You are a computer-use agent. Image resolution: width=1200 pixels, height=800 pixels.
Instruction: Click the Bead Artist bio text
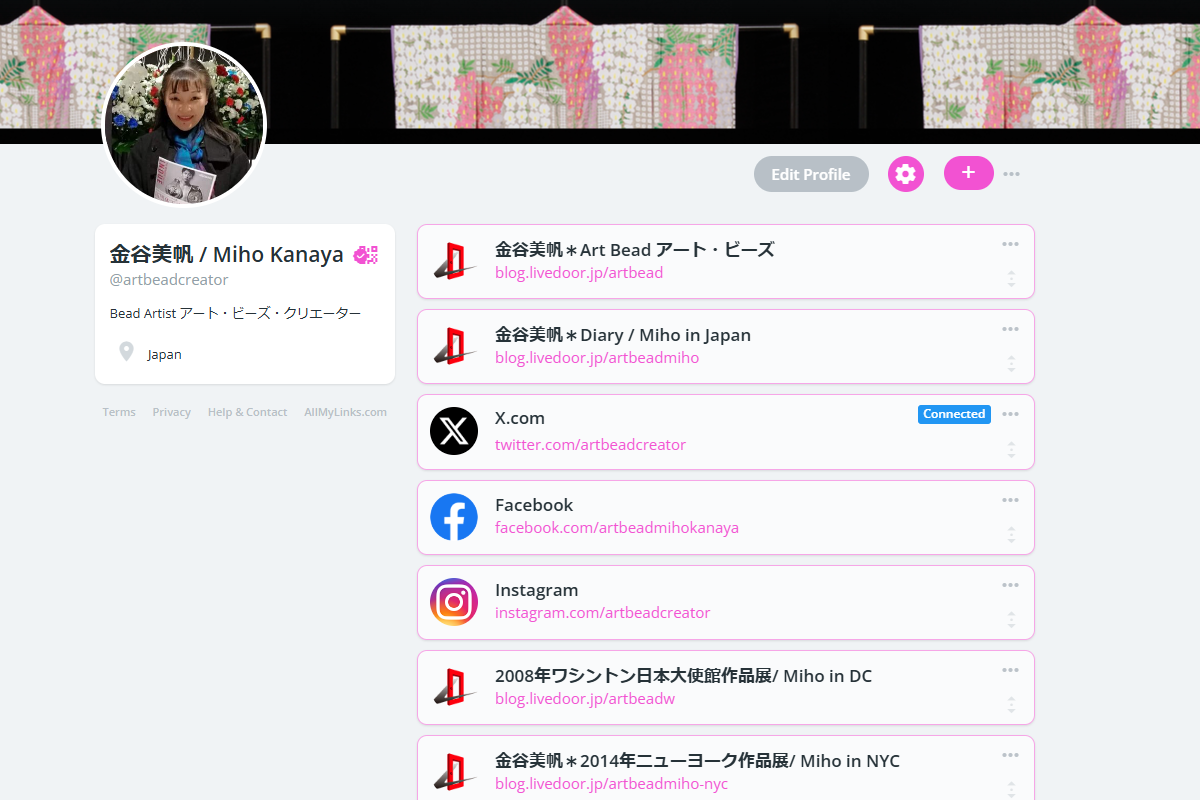(x=235, y=314)
